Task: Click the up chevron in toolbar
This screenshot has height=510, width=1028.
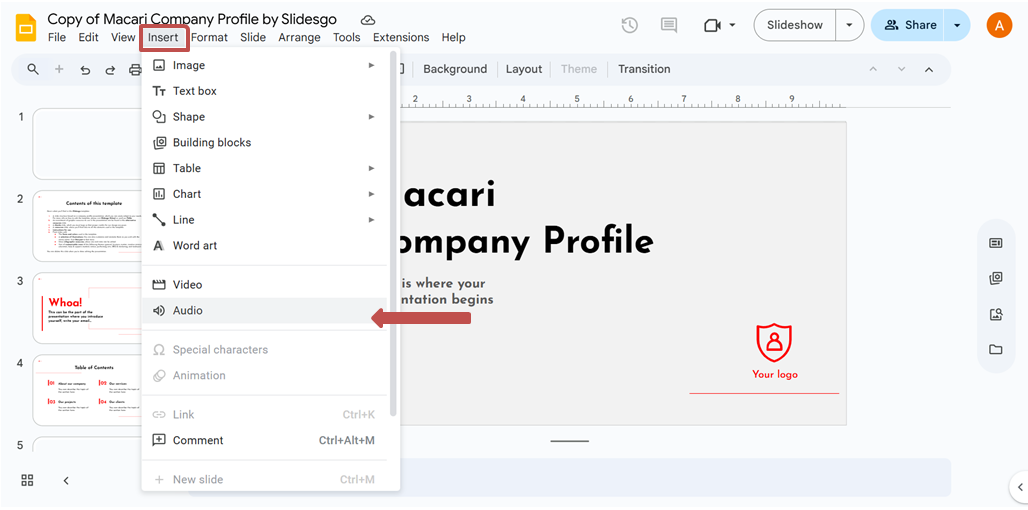Action: pos(873,69)
